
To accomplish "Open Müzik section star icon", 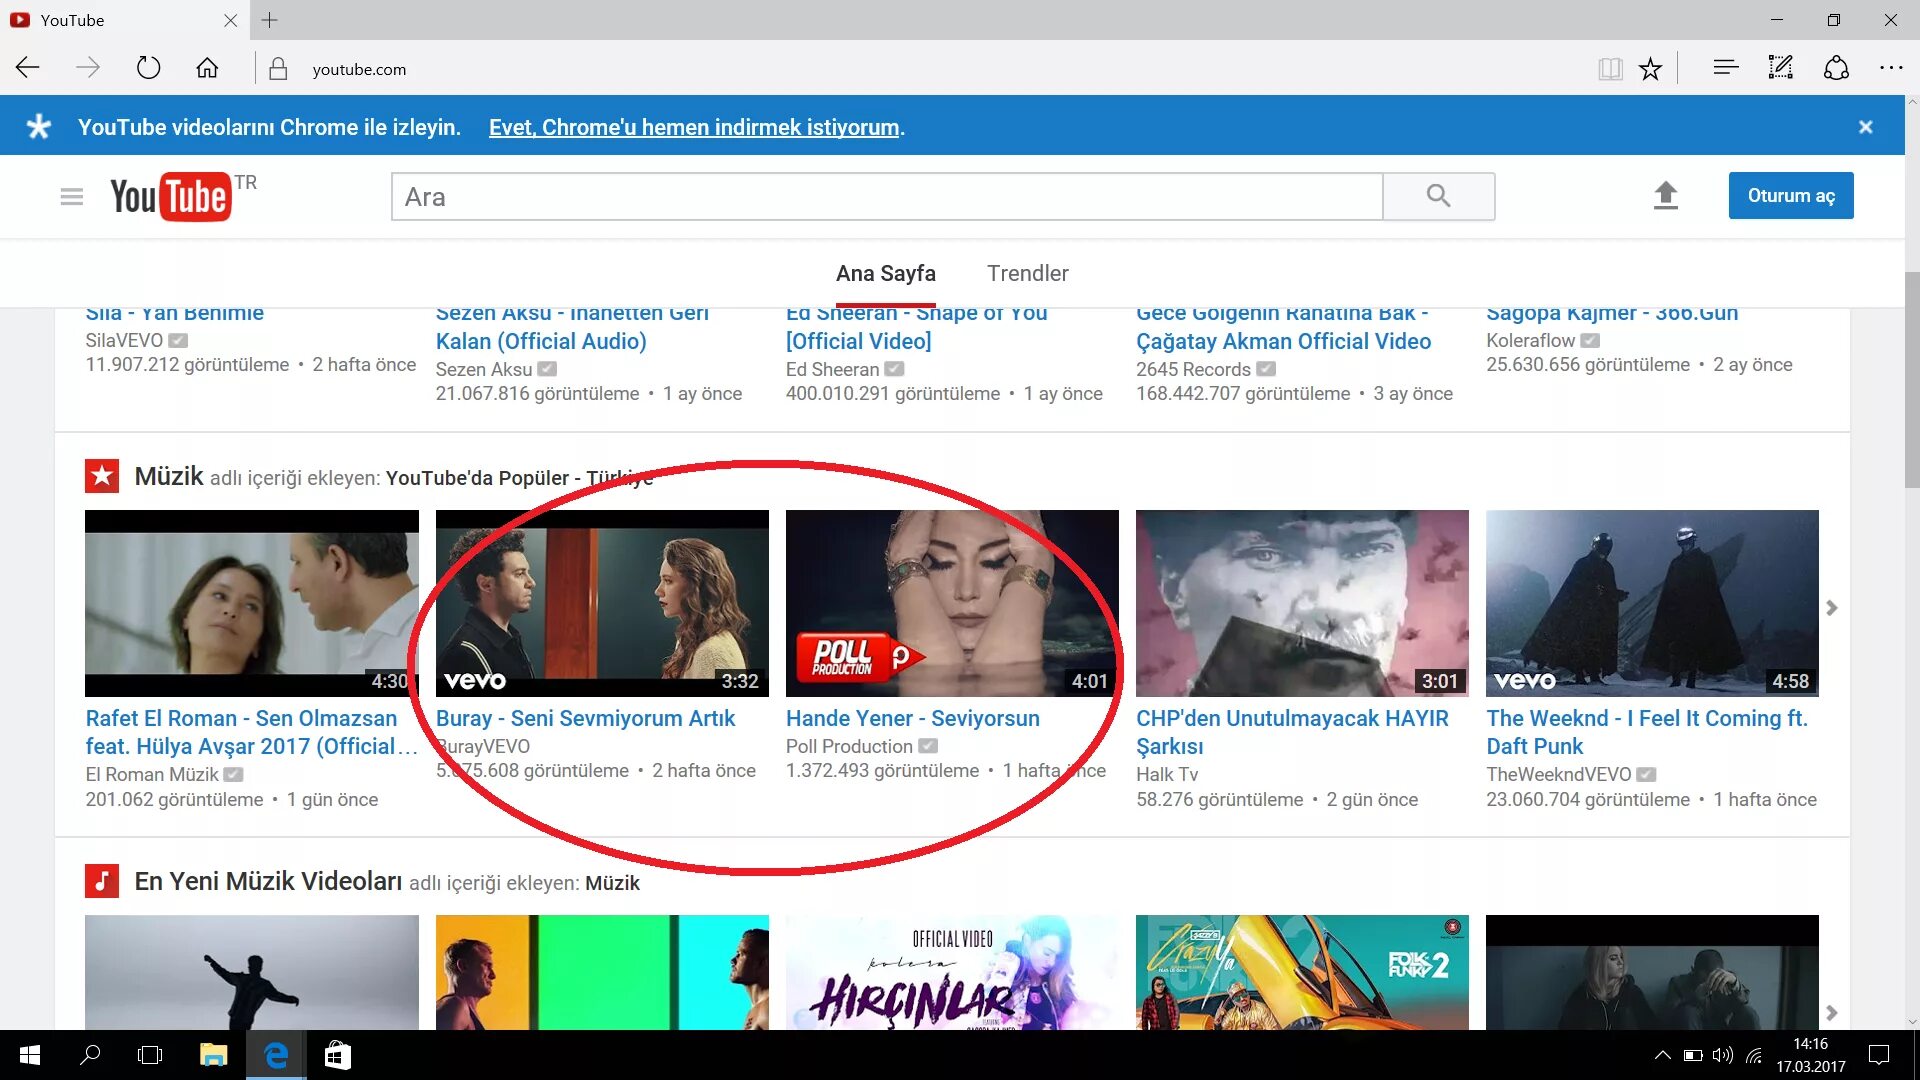I will pos(102,477).
